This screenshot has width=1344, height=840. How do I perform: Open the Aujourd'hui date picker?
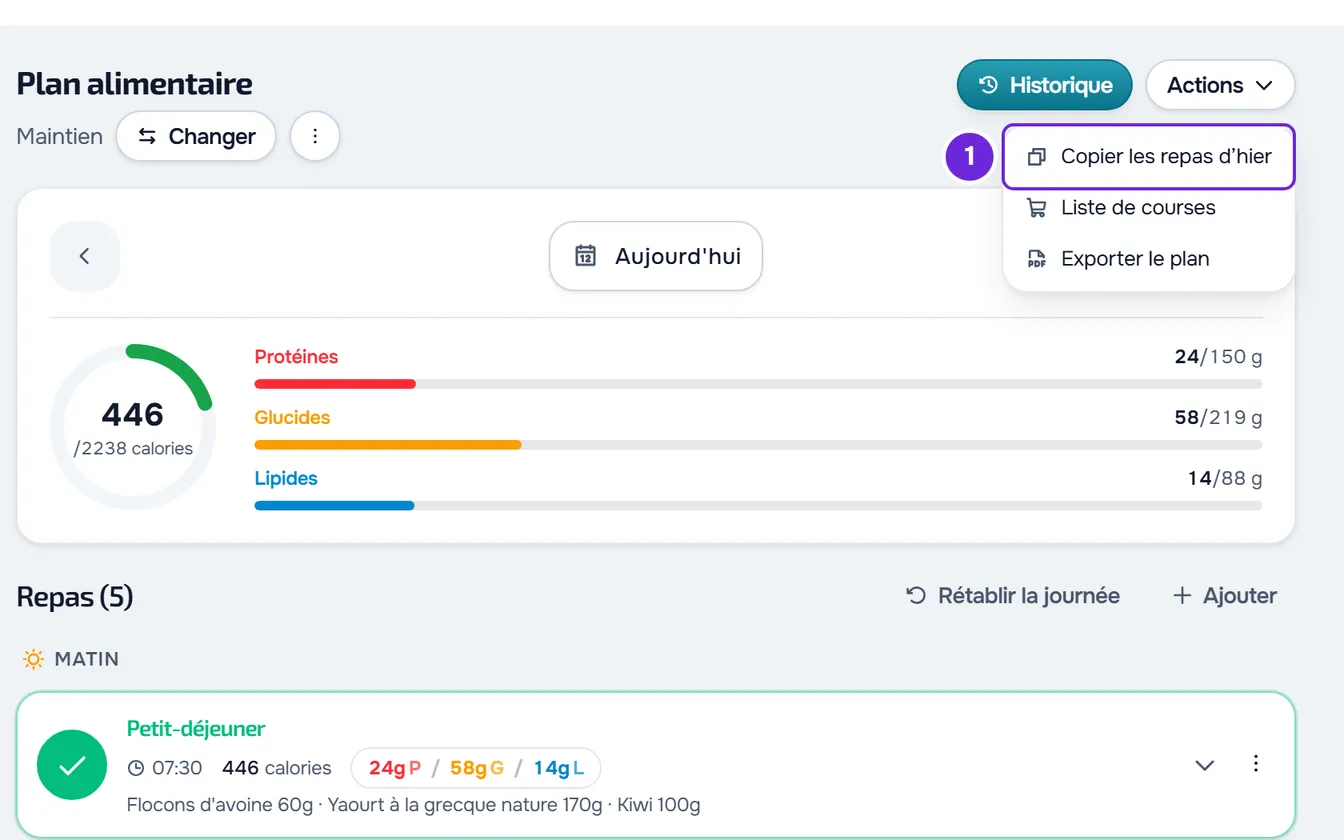656,256
